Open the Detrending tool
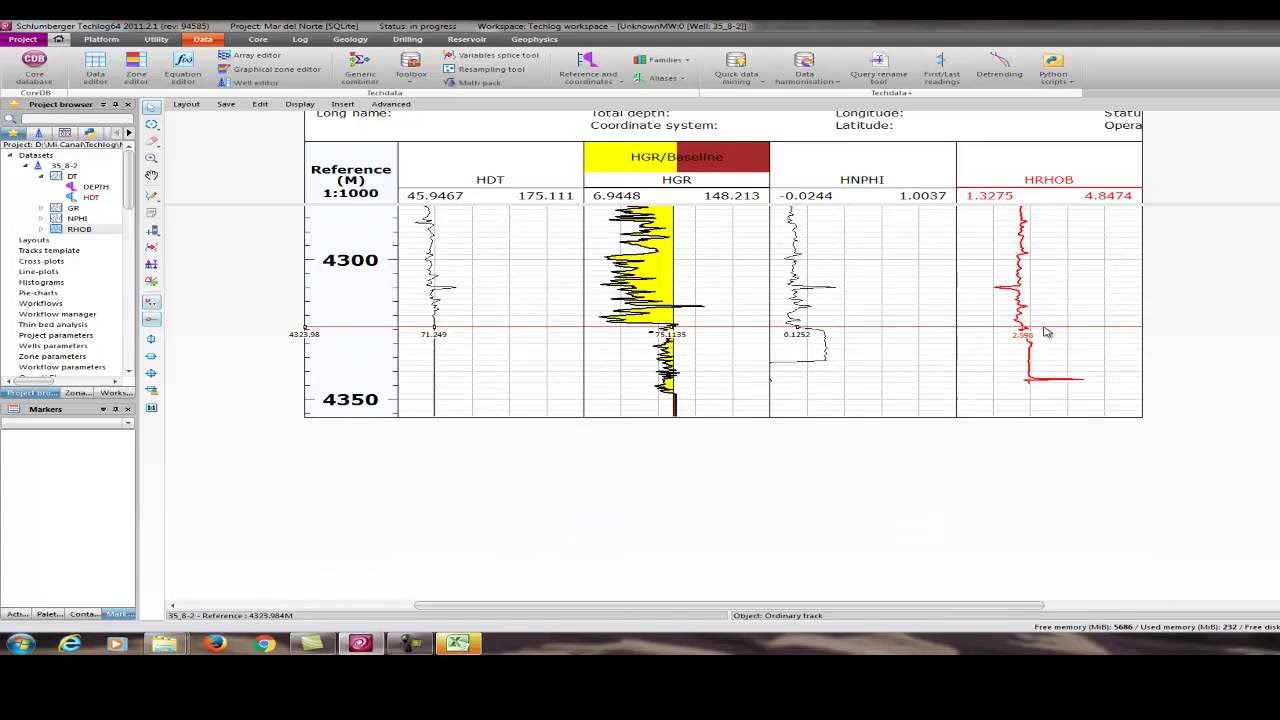1280x720 pixels. [x=999, y=66]
